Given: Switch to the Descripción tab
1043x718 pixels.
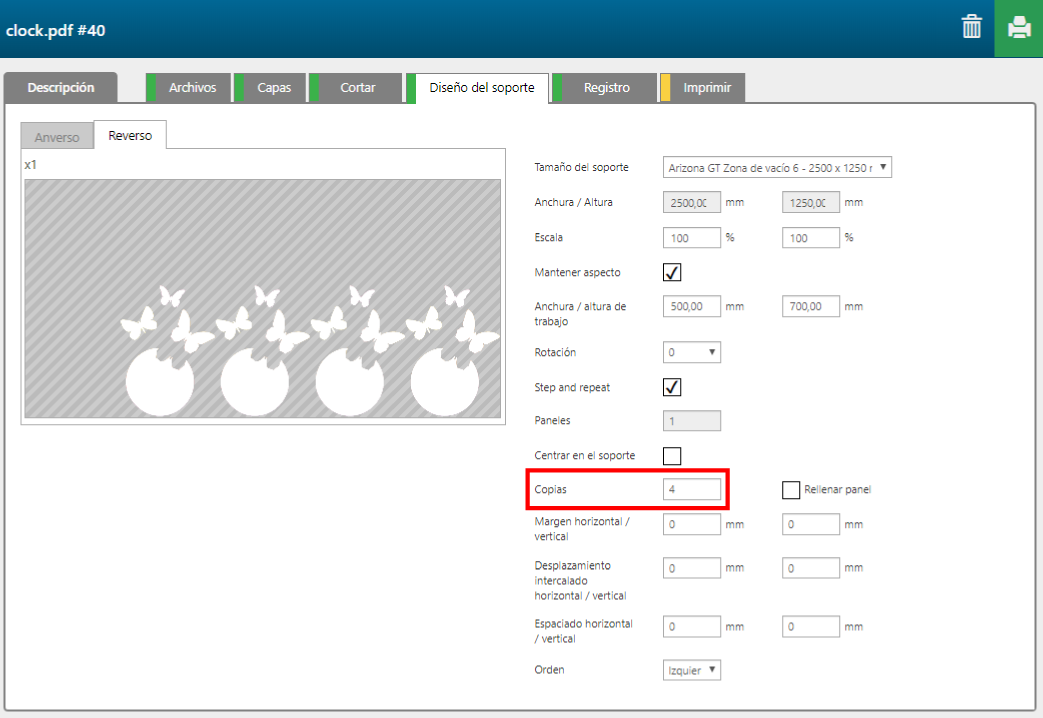Looking at the screenshot, I should pos(61,88).
